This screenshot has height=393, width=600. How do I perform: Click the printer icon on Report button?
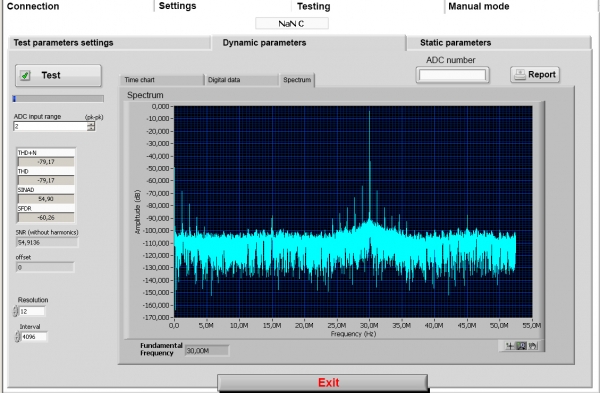(520, 74)
